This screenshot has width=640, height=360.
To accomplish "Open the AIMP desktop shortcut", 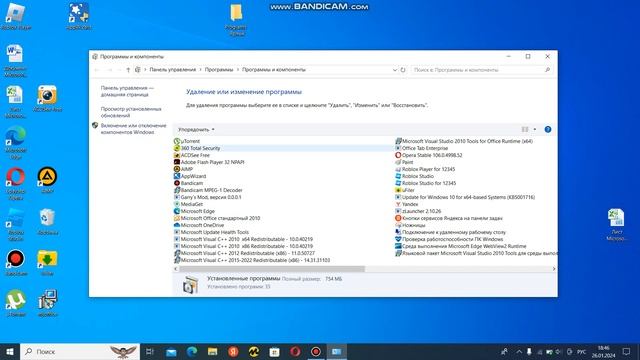I will click(x=47, y=180).
